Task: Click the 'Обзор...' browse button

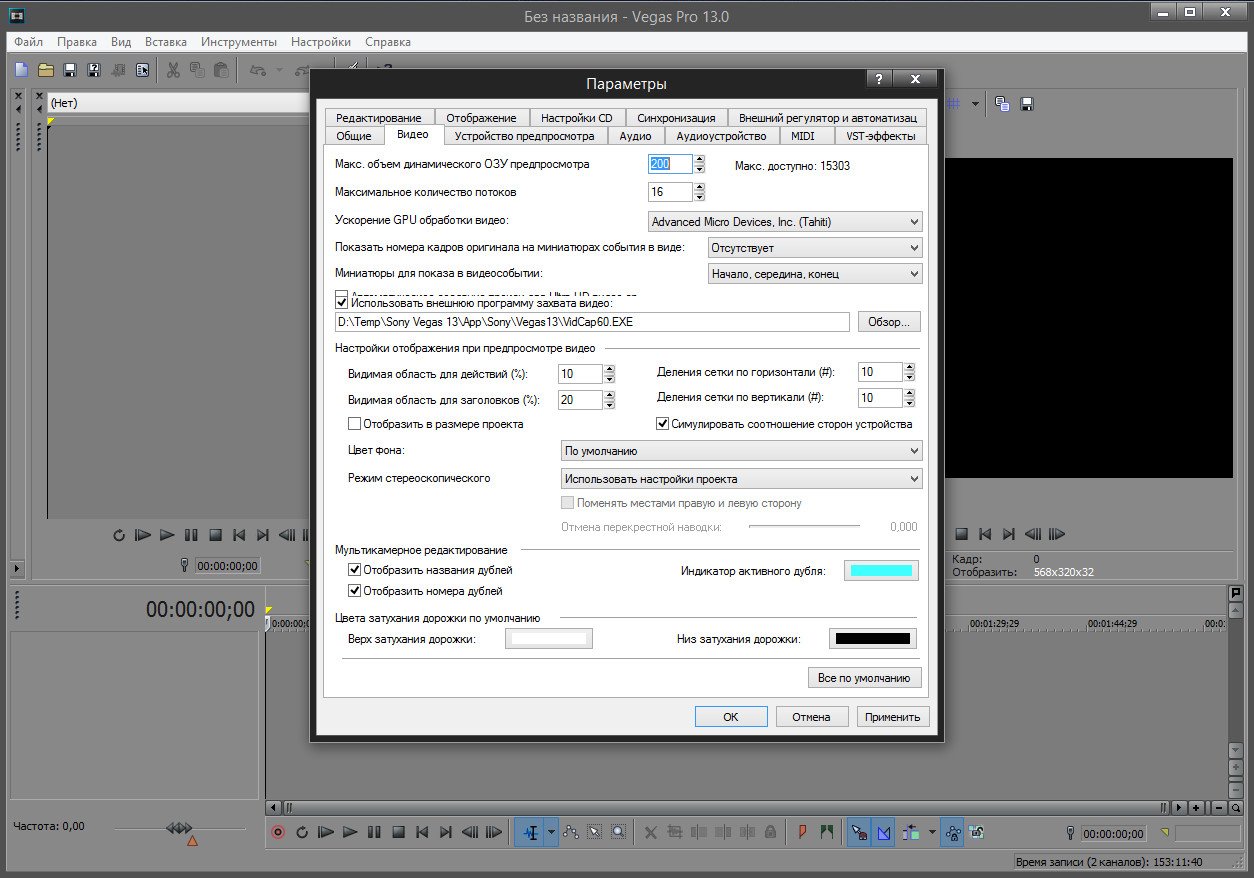Action: pos(889,322)
